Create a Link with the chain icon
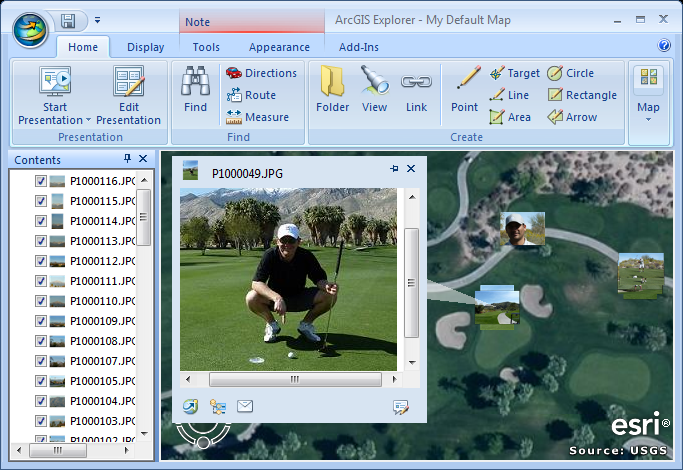 click(x=416, y=89)
